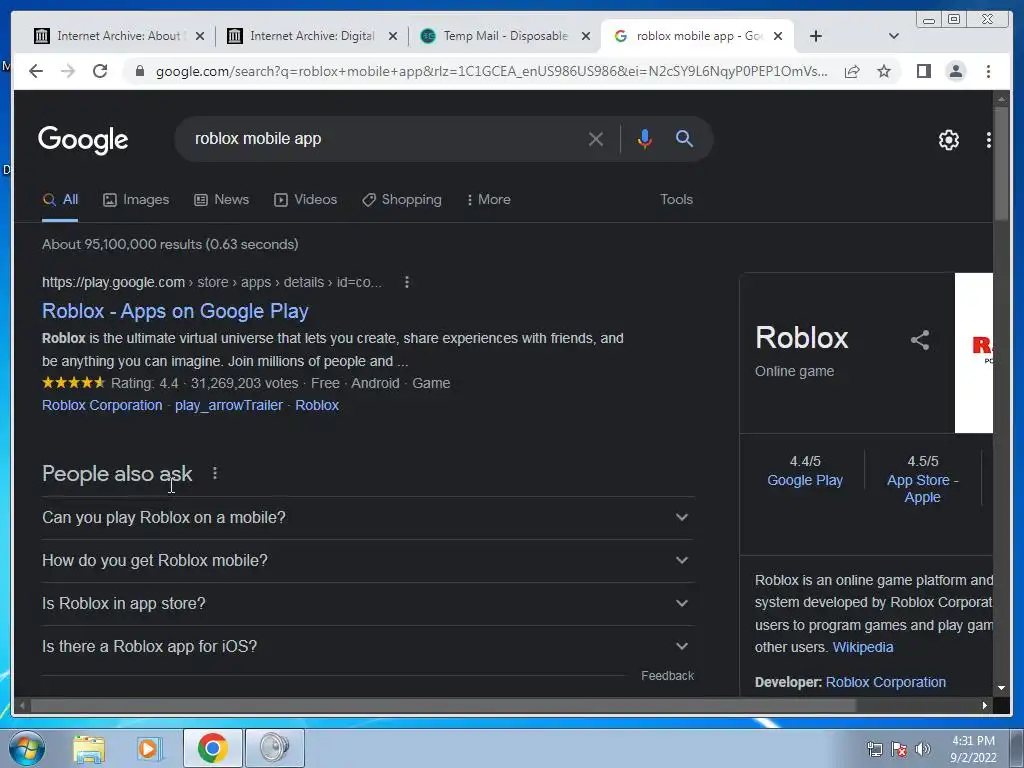This screenshot has width=1024, height=768.
Task: Share this page via address bar icon
Action: pyautogui.click(x=852, y=71)
